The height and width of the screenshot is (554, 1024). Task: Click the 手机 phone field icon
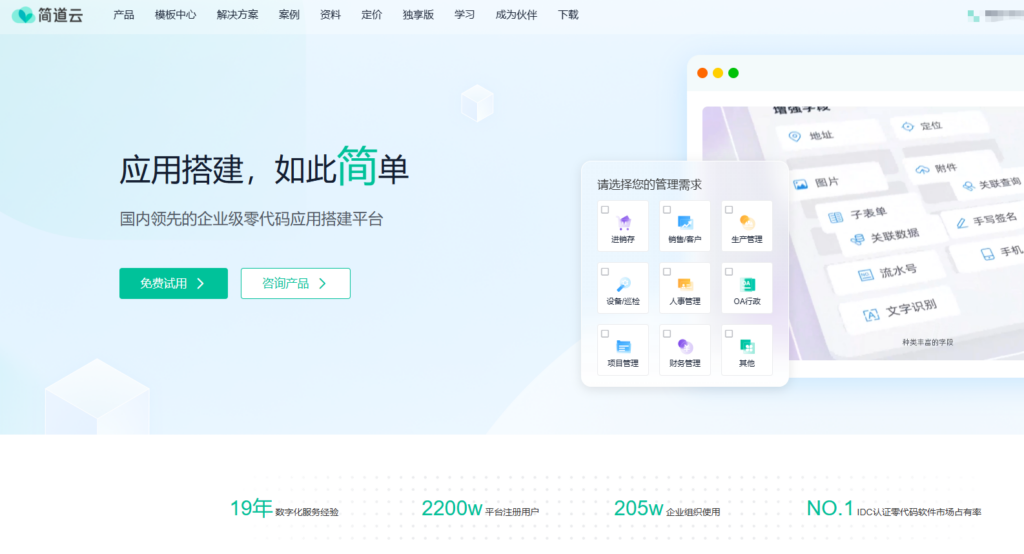click(987, 254)
